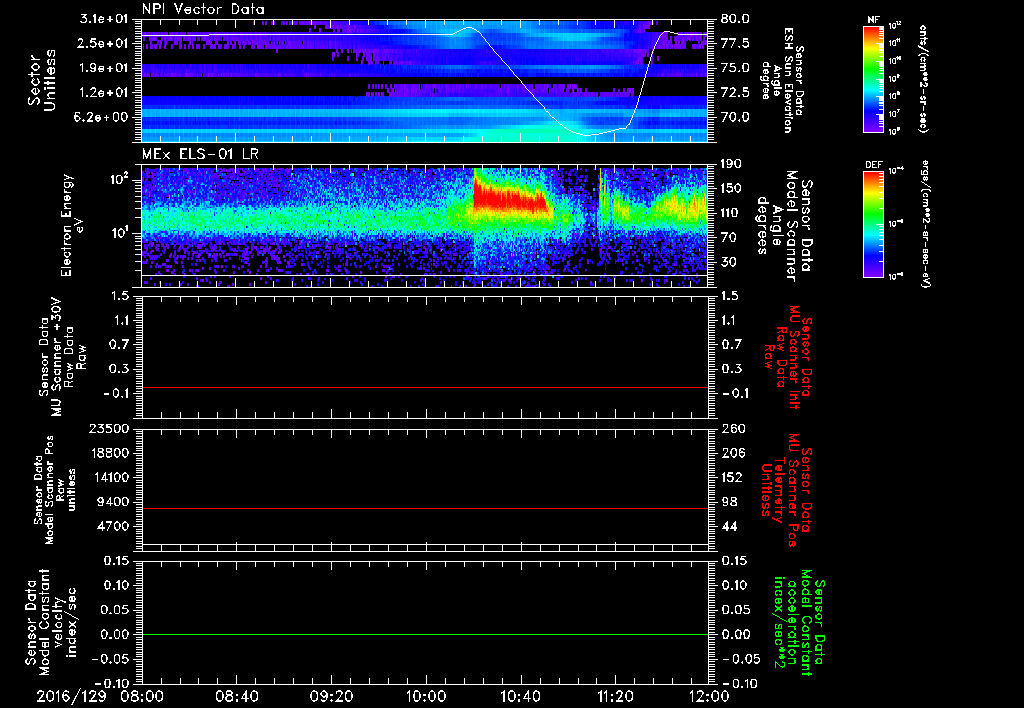The height and width of the screenshot is (708, 1024).
Task: Click the NF color scale bar
Action: click(870, 79)
